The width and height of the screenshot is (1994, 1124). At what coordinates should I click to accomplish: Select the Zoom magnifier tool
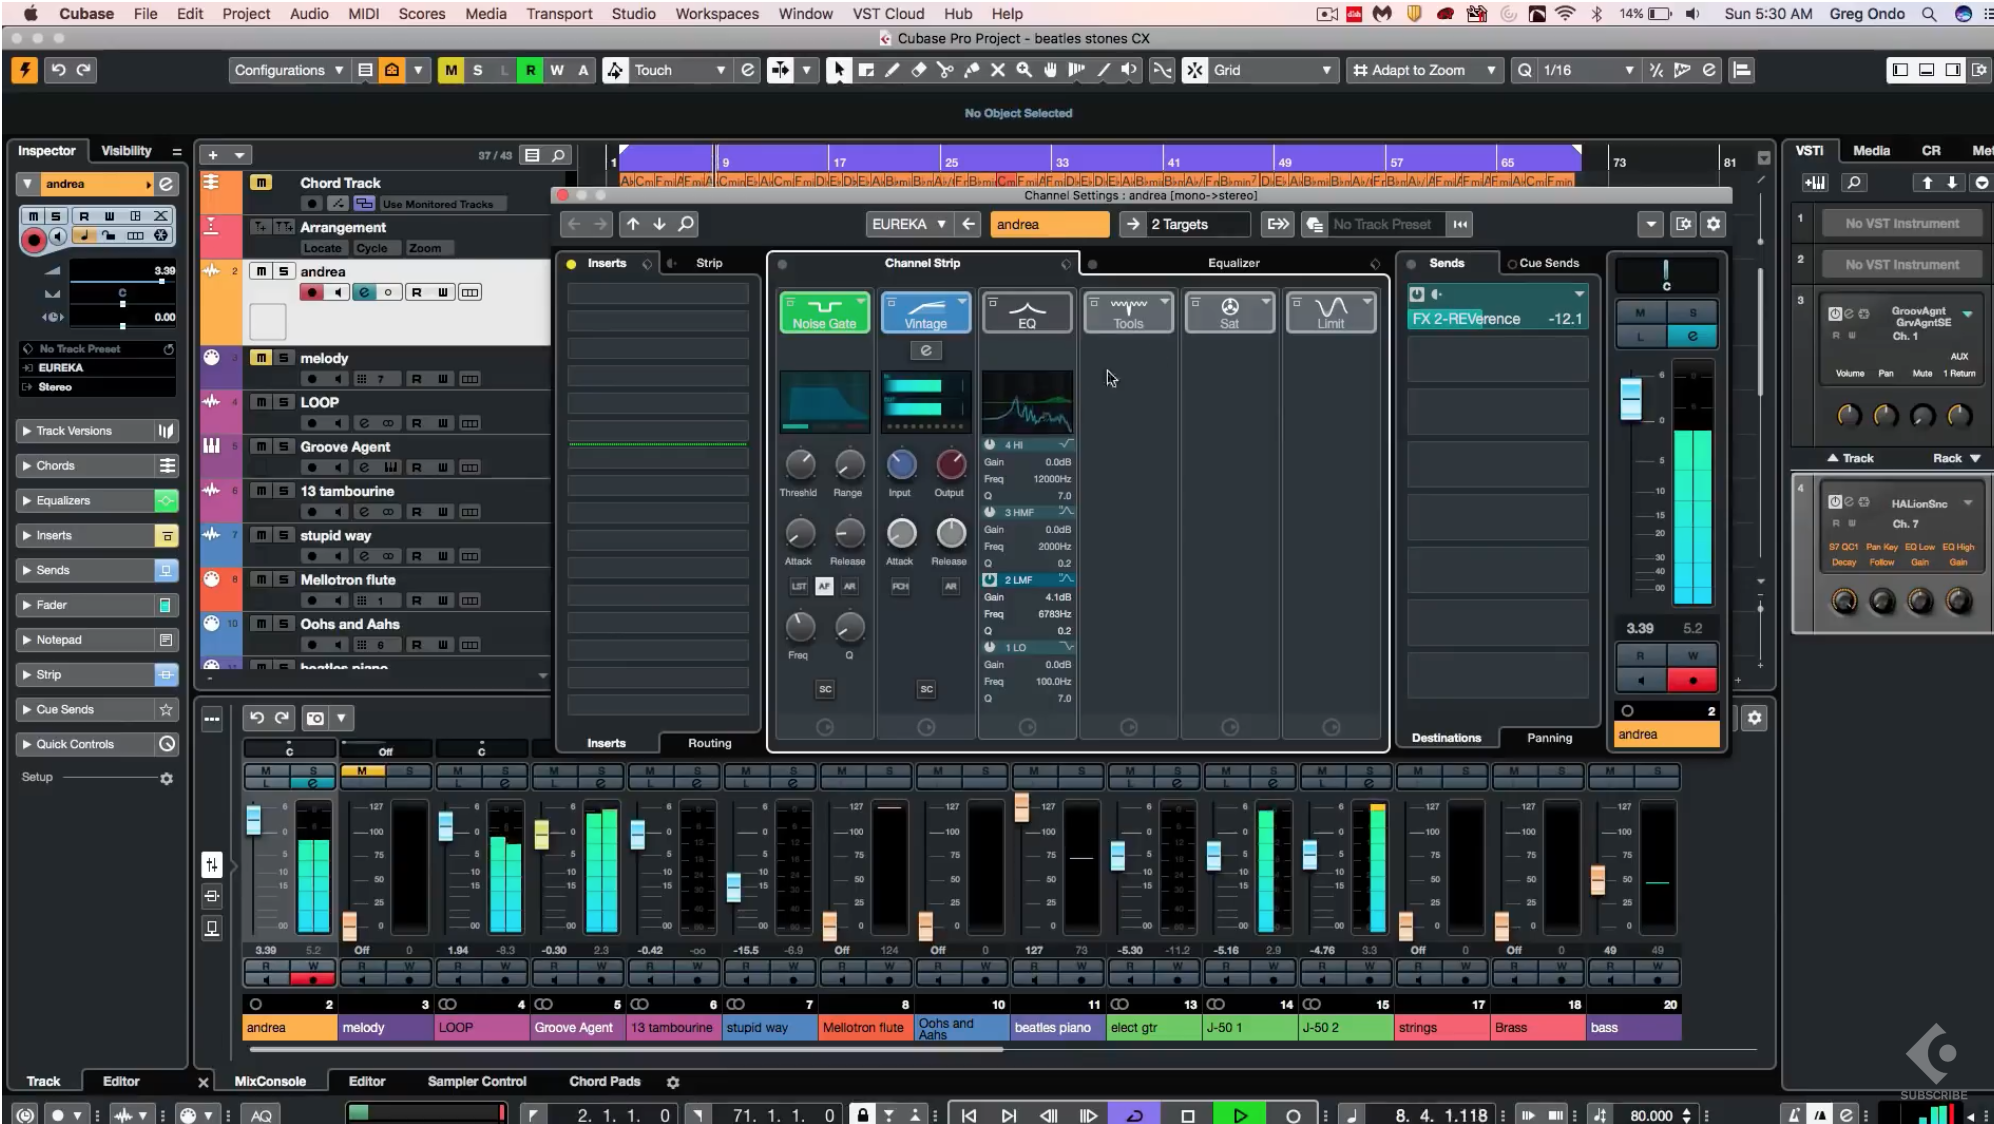(x=1024, y=70)
